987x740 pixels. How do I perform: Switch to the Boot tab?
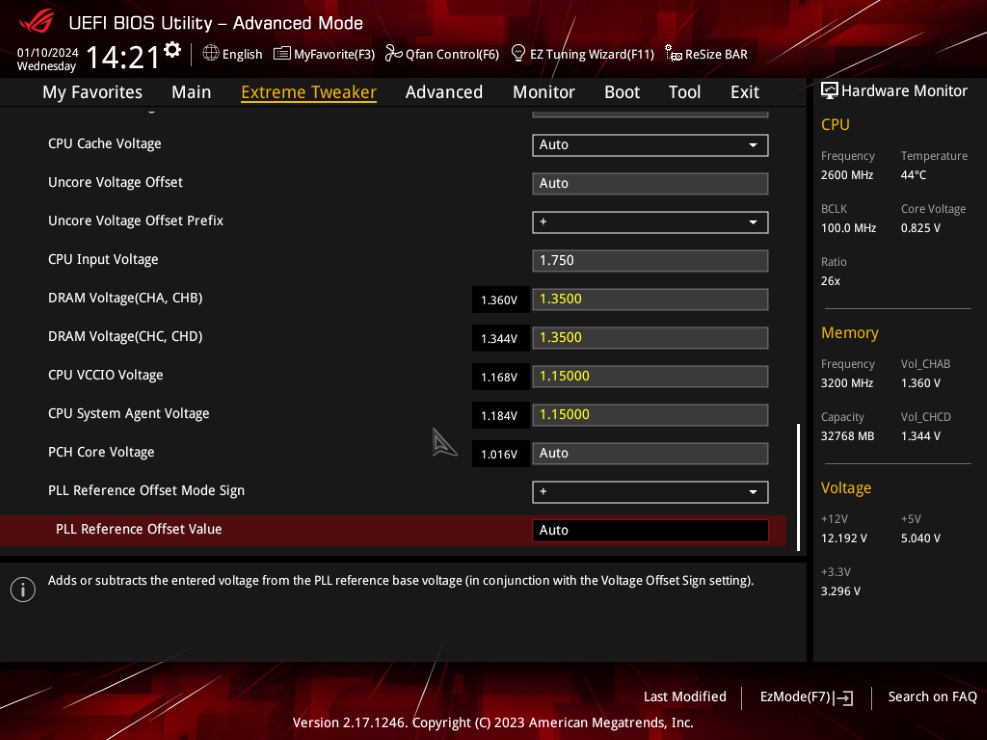tap(622, 92)
